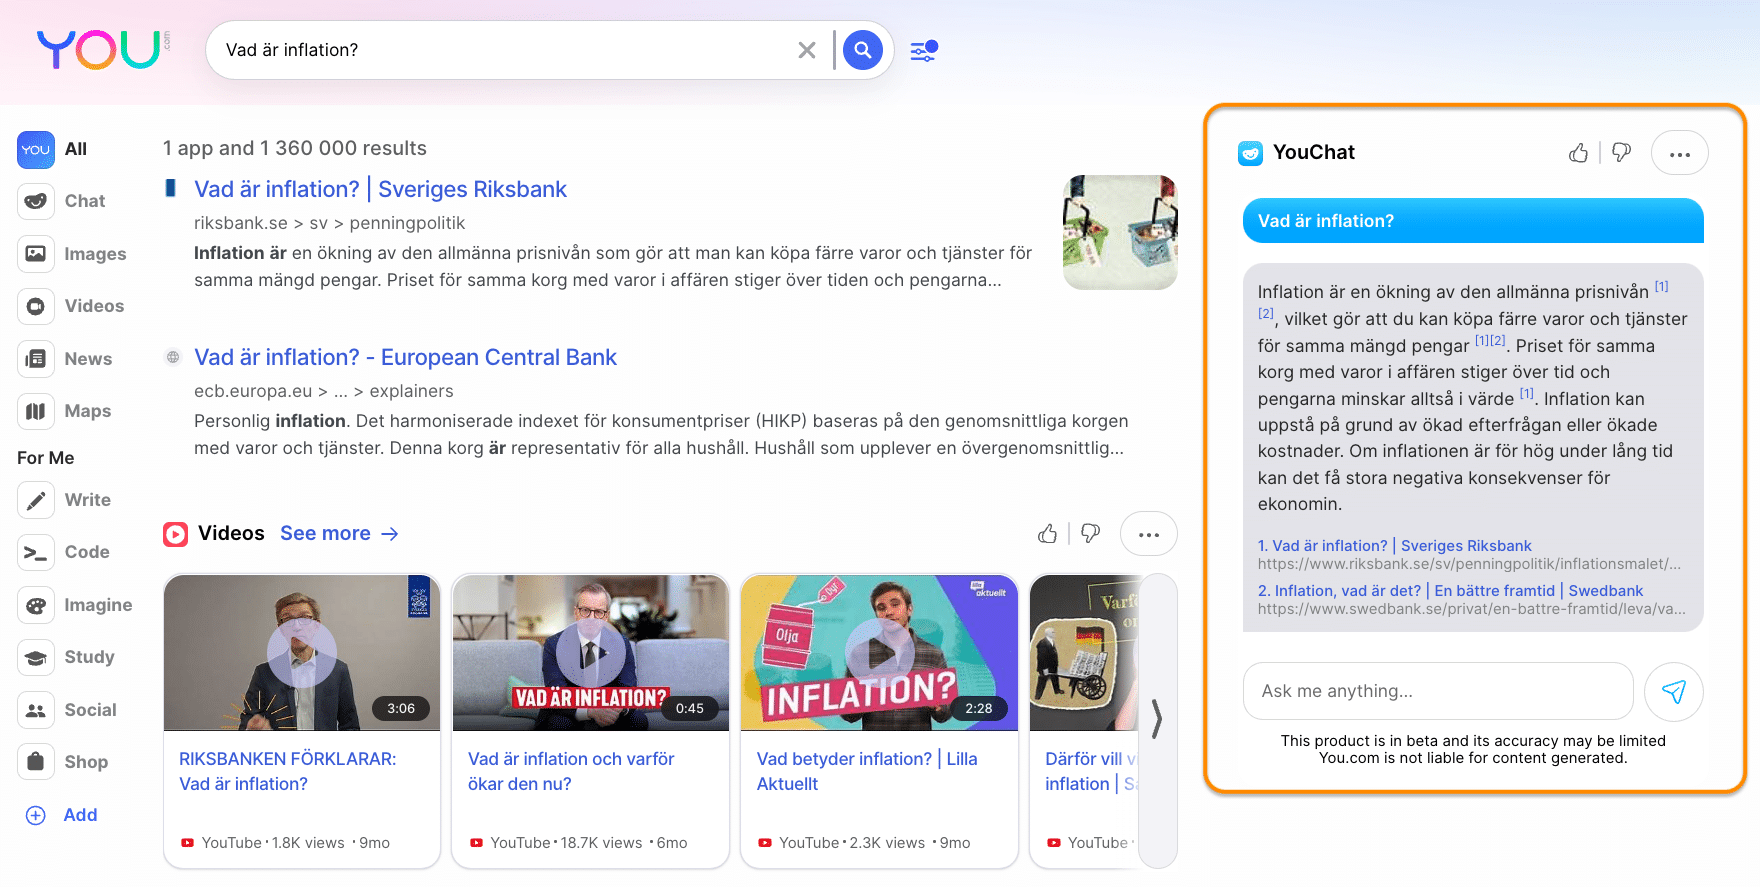Screen dimensions: 1760x887
Task: Open 'Vad är inflation och varför' title
Action: point(571,772)
